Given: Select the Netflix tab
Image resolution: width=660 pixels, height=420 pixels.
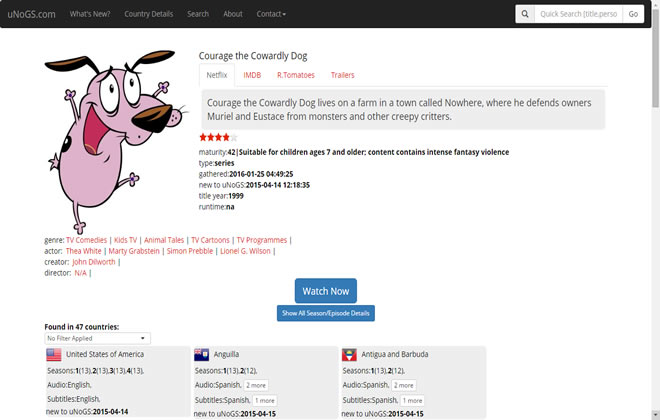Looking at the screenshot, I should coord(217,75).
